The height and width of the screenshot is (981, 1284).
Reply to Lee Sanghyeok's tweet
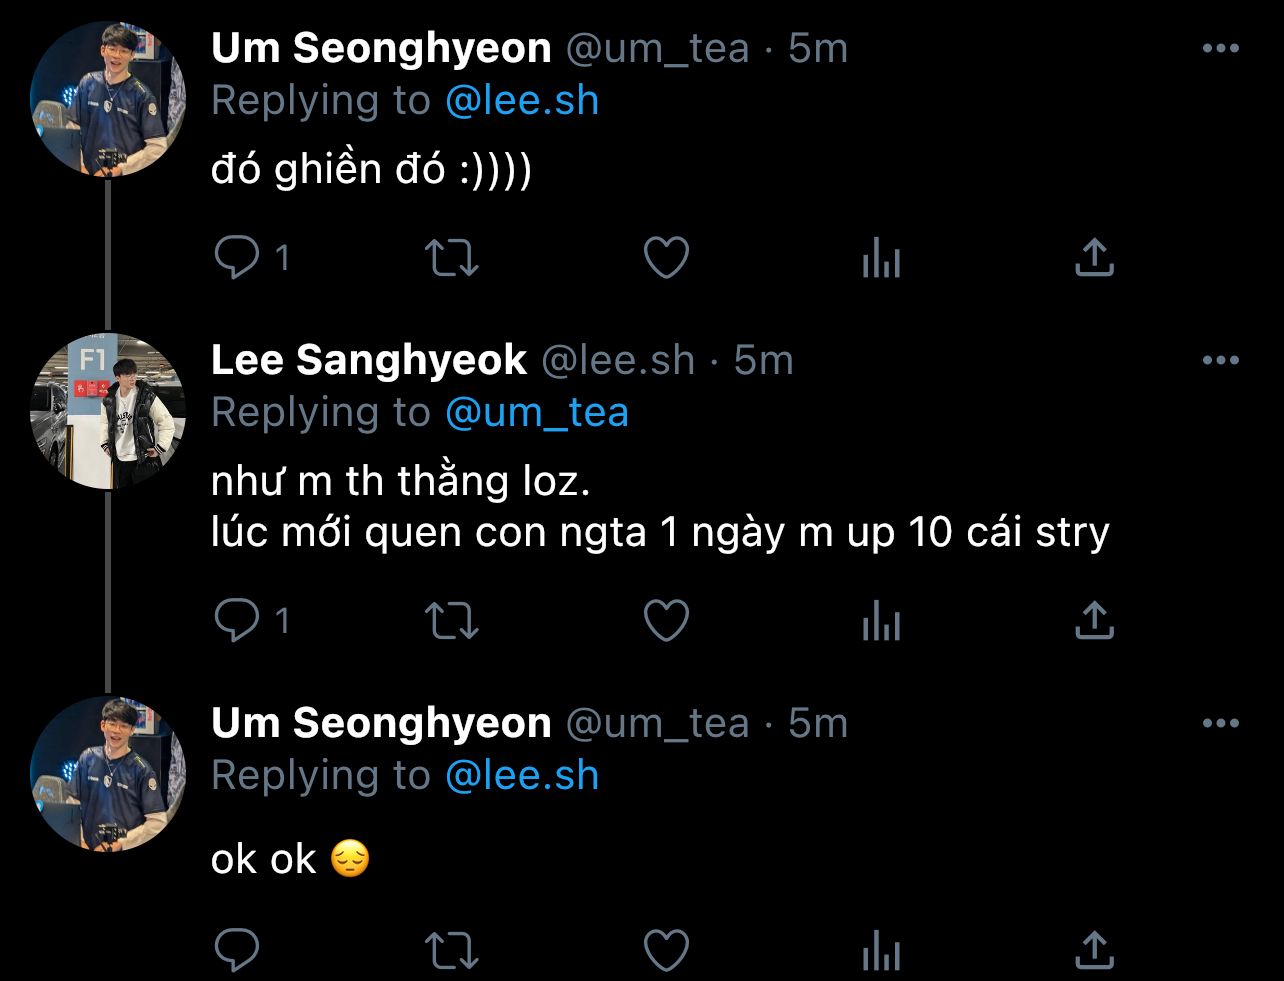point(237,621)
